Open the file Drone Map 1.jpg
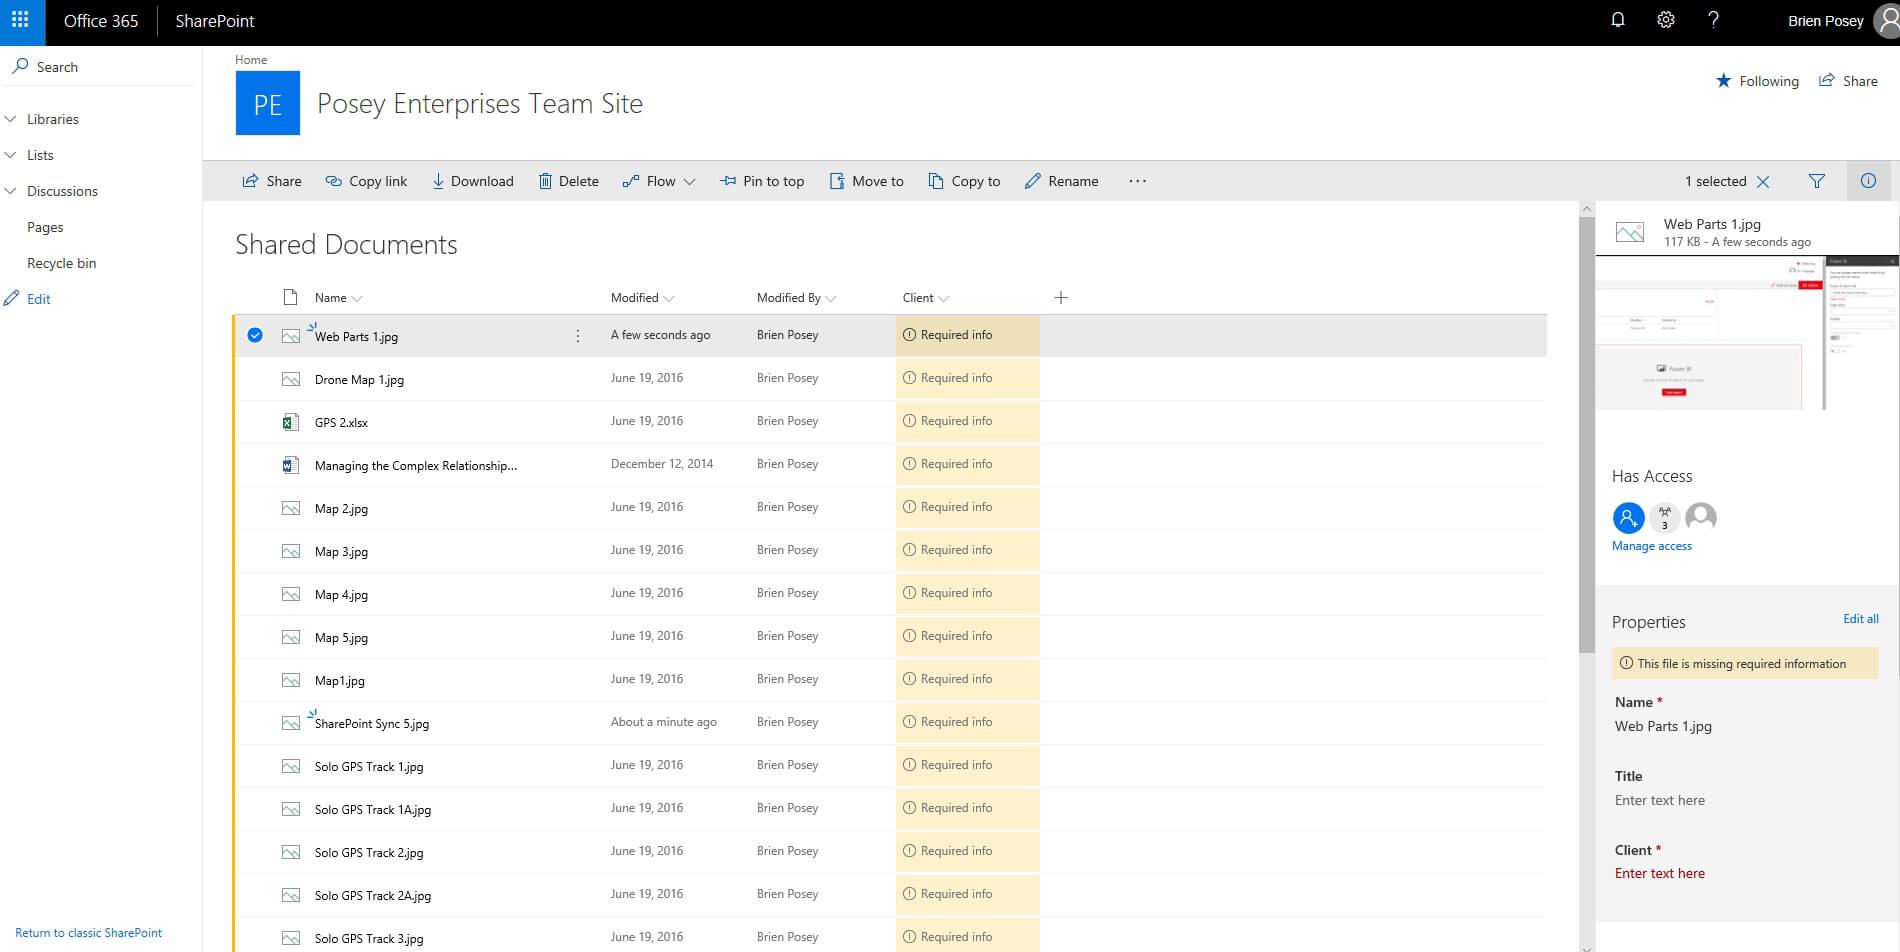This screenshot has width=1900, height=952. tap(359, 380)
